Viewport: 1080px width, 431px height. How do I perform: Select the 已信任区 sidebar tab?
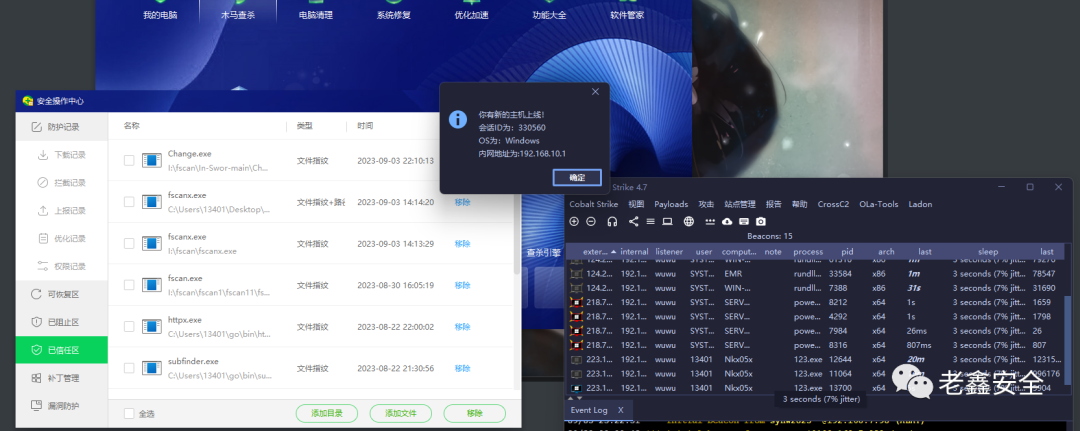point(62,350)
